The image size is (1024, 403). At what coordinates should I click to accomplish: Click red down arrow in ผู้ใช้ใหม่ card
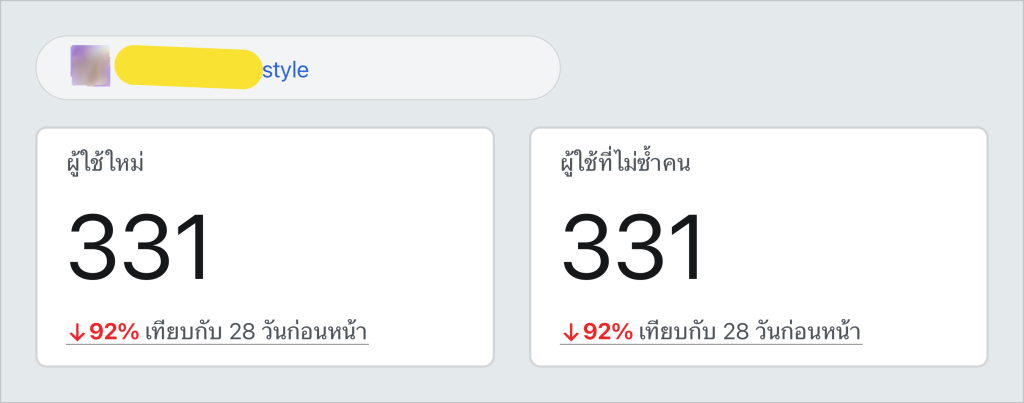pyautogui.click(x=76, y=332)
